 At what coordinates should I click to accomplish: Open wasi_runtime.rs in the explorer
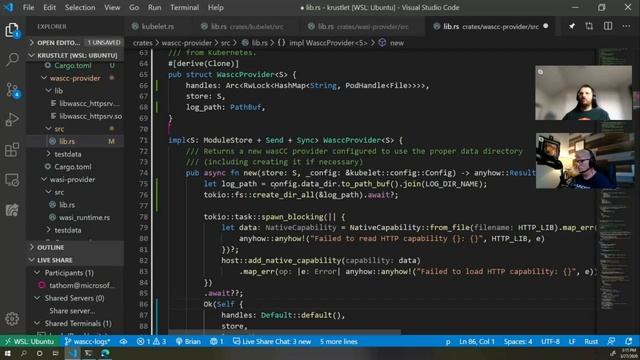click(x=75, y=217)
